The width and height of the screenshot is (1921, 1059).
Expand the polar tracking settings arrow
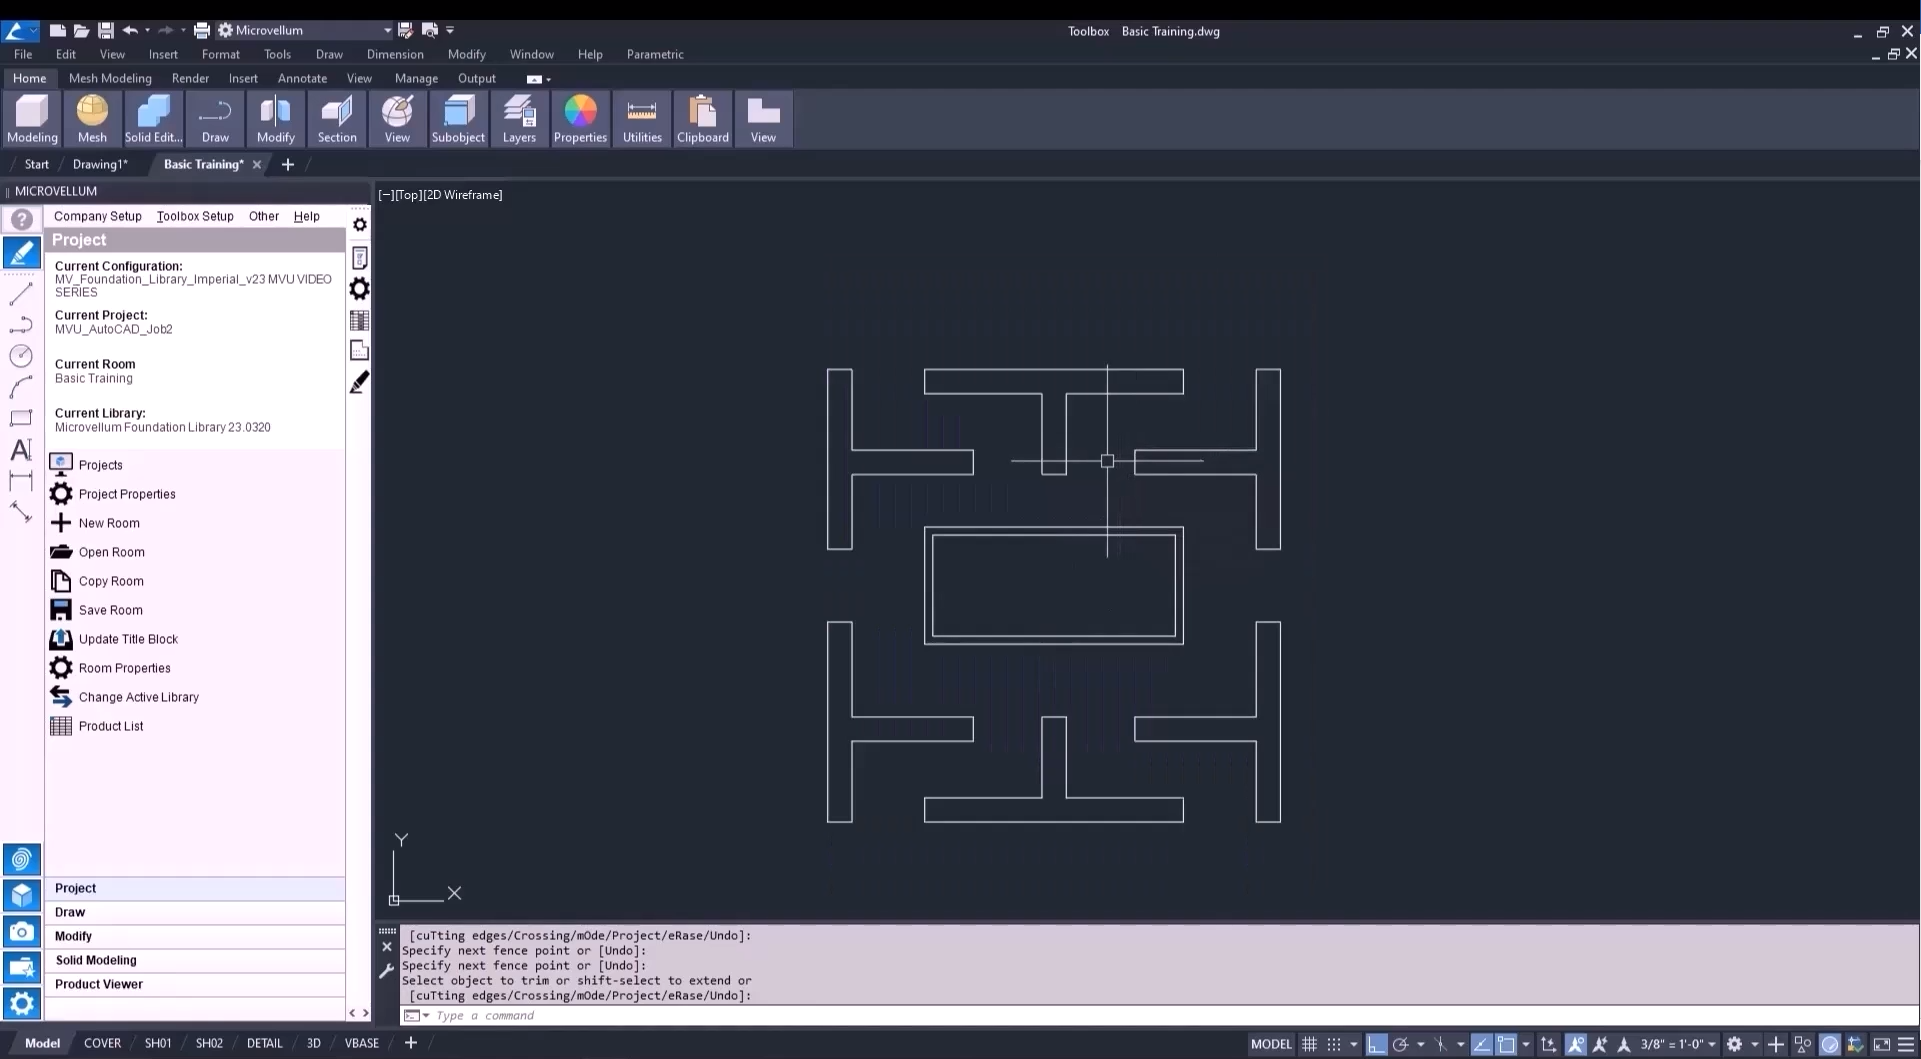point(1421,1044)
